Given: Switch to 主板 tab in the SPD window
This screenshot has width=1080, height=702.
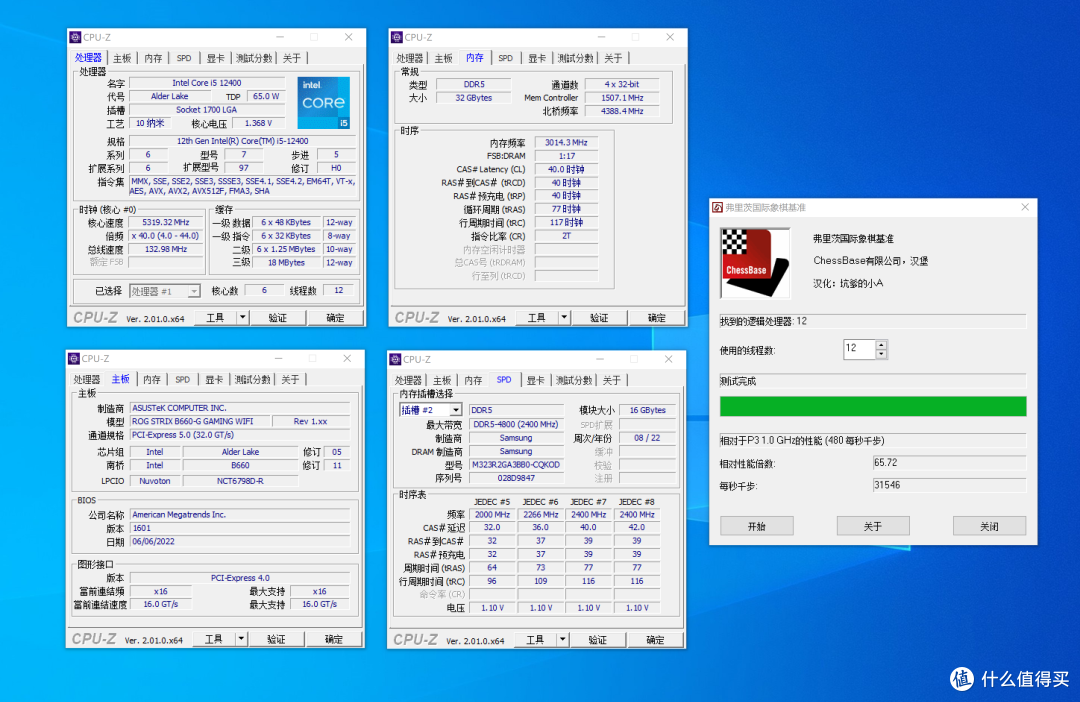Looking at the screenshot, I should click(442, 381).
